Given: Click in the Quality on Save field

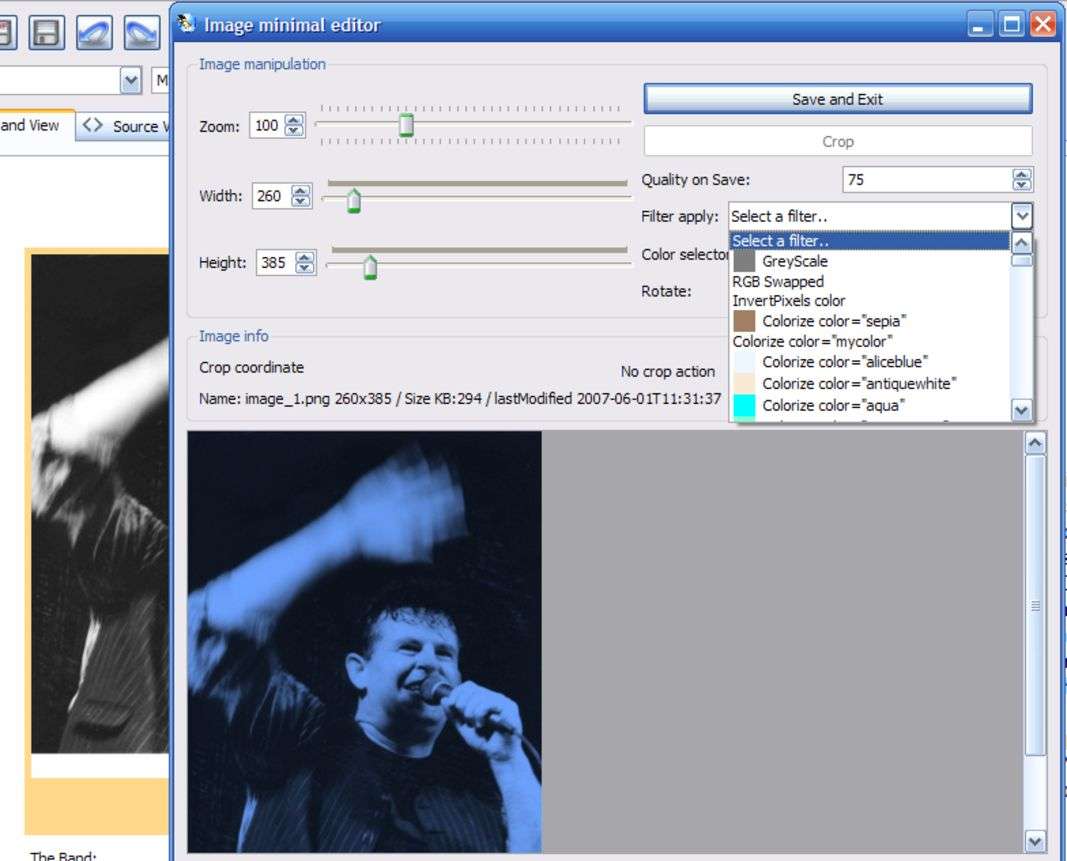Looking at the screenshot, I should coord(925,180).
